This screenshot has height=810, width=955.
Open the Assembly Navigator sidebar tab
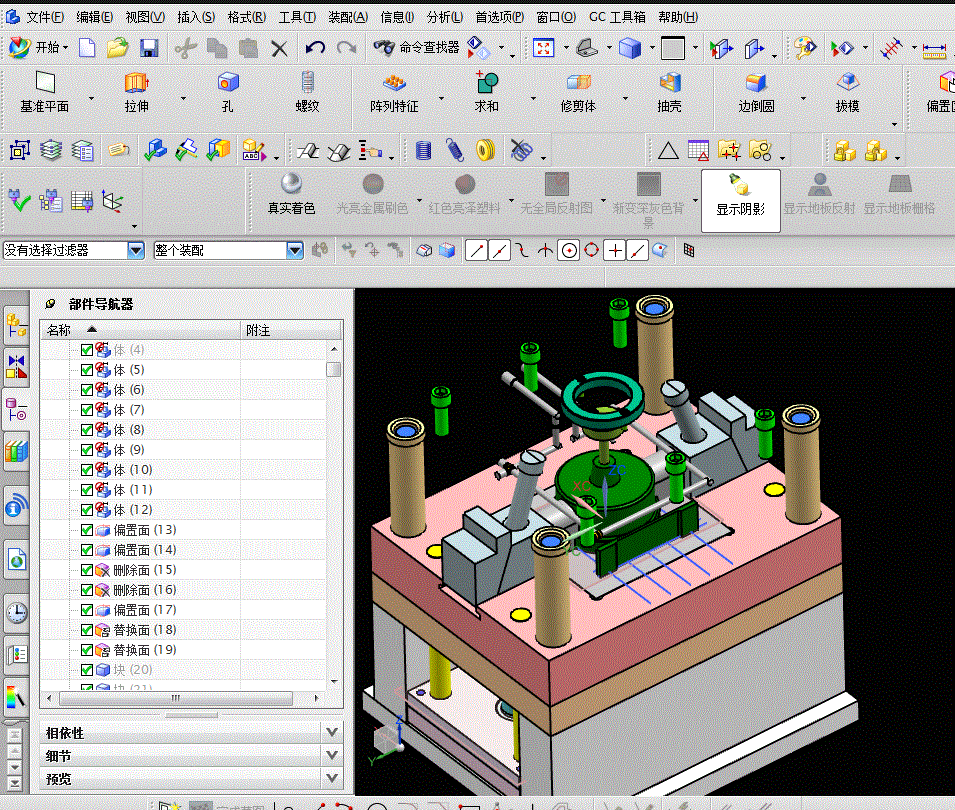click(x=16, y=325)
